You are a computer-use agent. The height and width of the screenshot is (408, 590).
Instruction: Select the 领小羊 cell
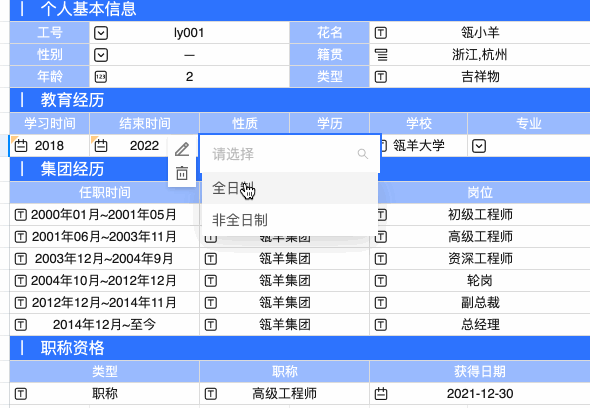point(480,33)
